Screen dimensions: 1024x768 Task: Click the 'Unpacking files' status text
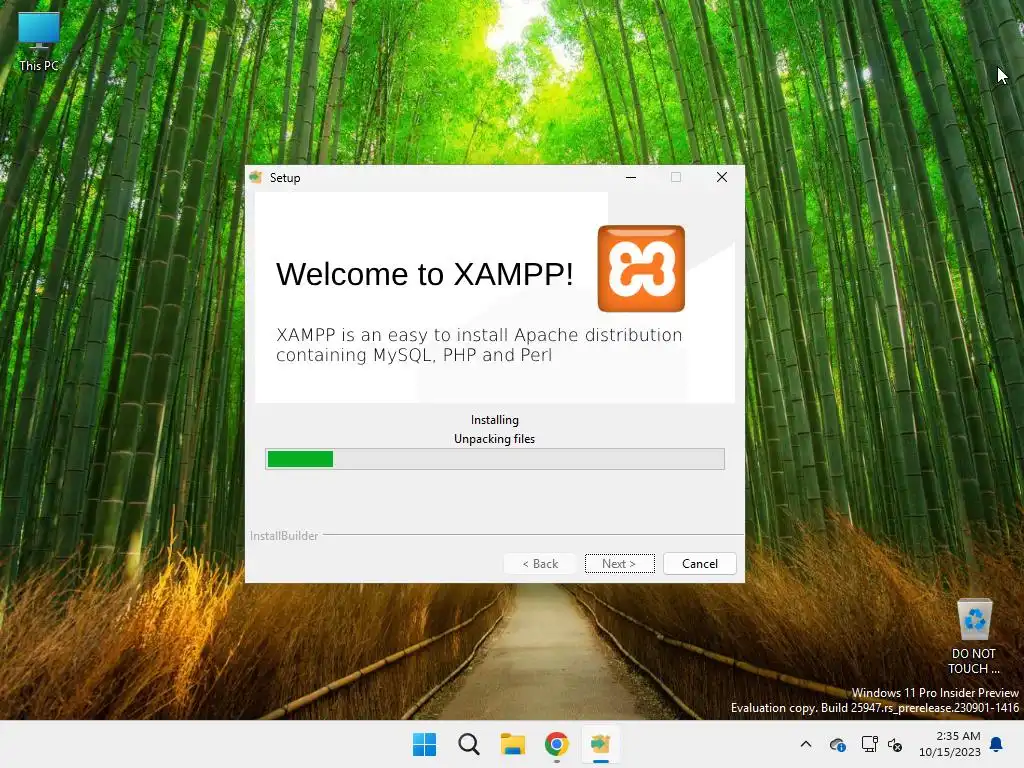(494, 439)
